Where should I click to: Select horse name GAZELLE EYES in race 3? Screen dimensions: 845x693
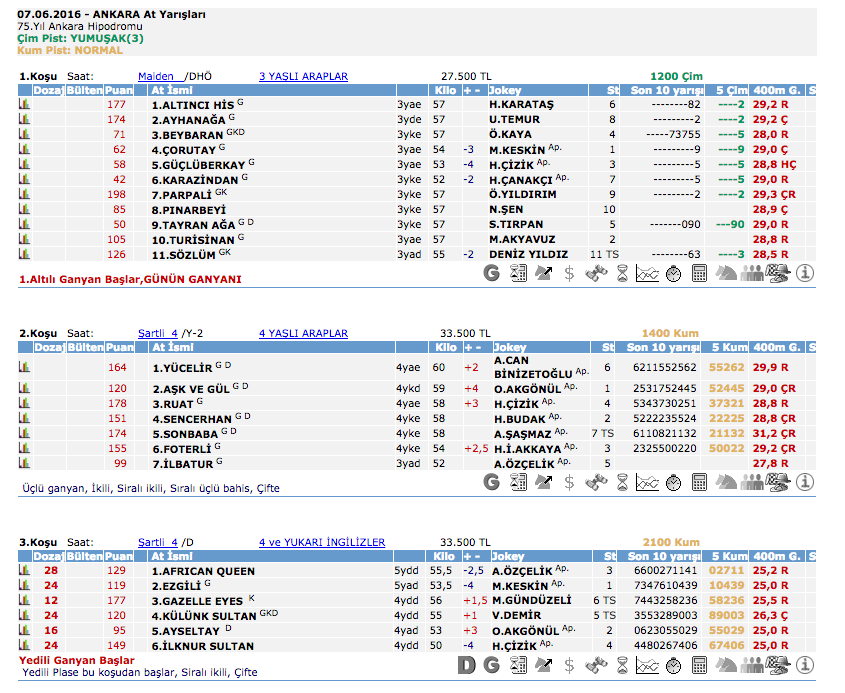click(197, 601)
